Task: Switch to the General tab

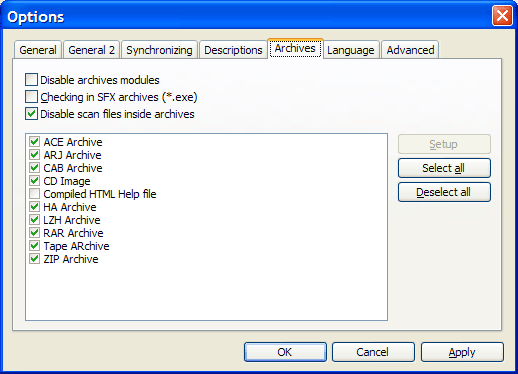Action: (38, 50)
